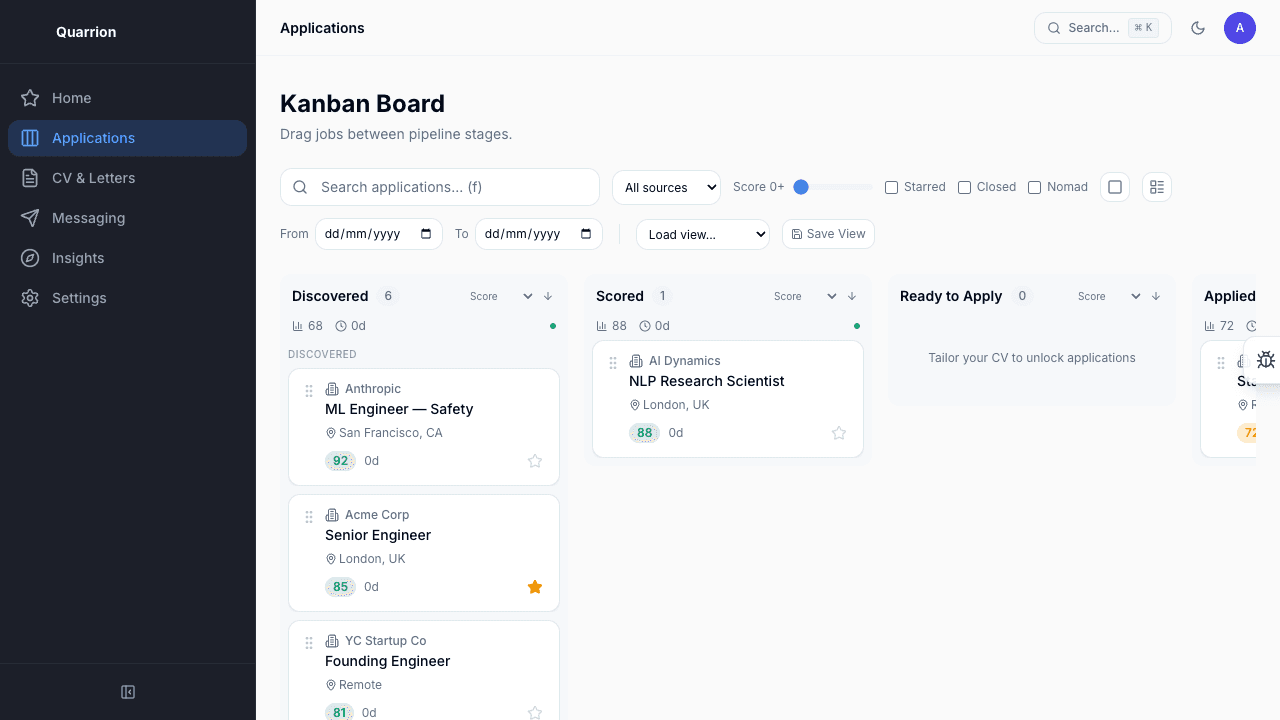The image size is (1280, 720).
Task: Open the To date calendar icon
Action: pyautogui.click(x=586, y=234)
